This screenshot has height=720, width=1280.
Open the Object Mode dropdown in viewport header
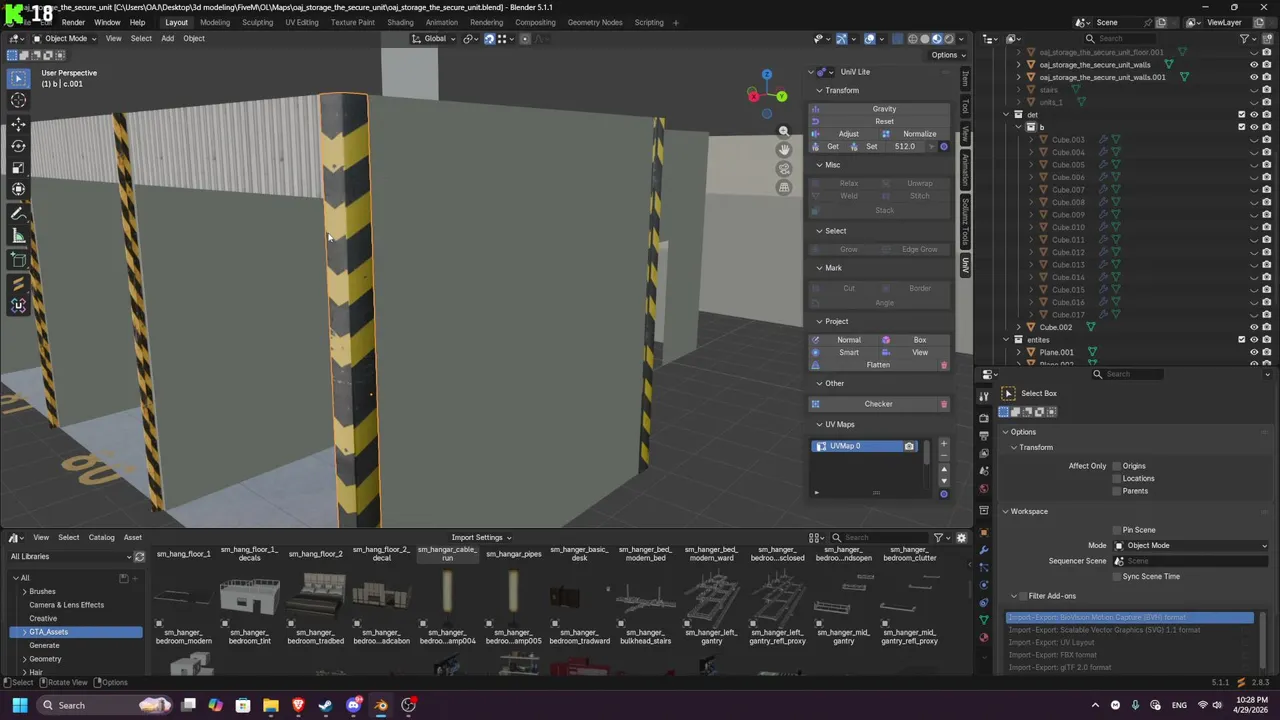pos(66,39)
